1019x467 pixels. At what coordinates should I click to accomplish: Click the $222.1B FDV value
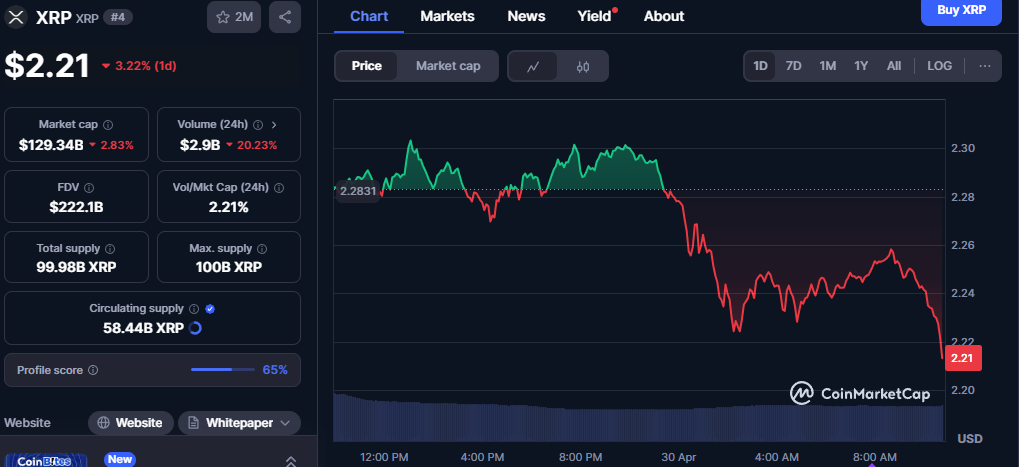[77, 207]
